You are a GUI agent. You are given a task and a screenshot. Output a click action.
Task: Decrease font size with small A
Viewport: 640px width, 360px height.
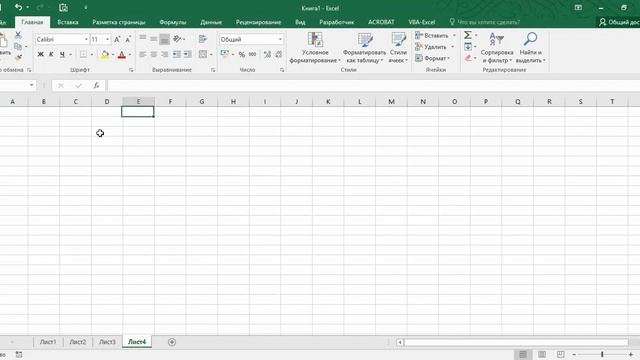coord(128,39)
